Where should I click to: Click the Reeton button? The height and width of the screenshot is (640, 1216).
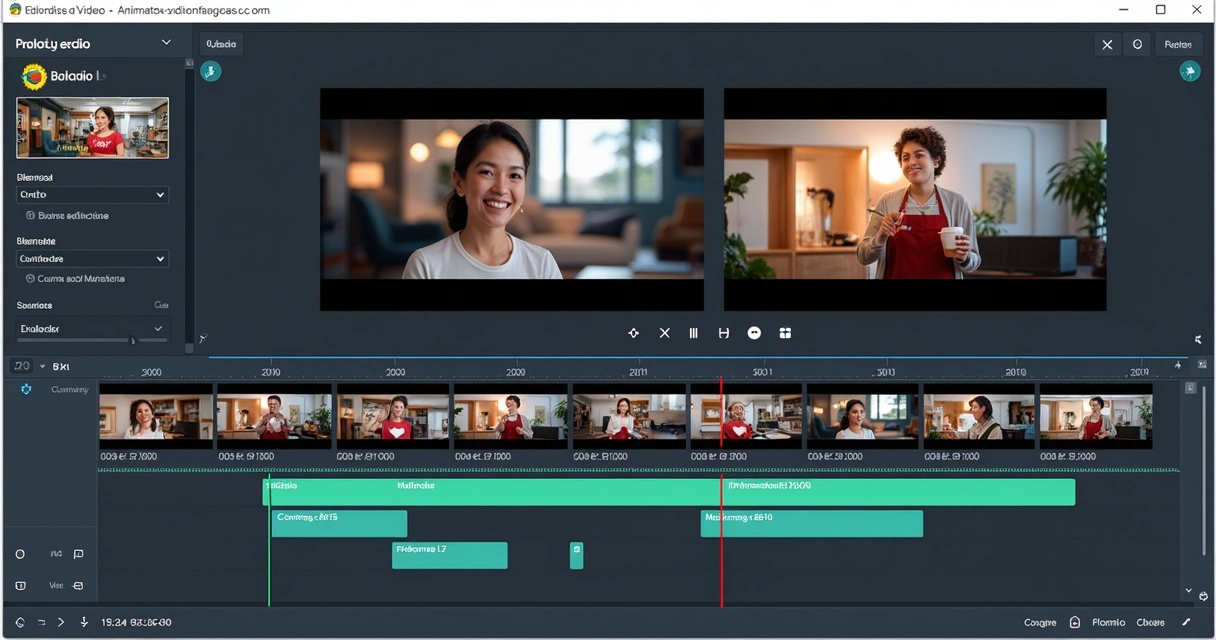[1178, 45]
